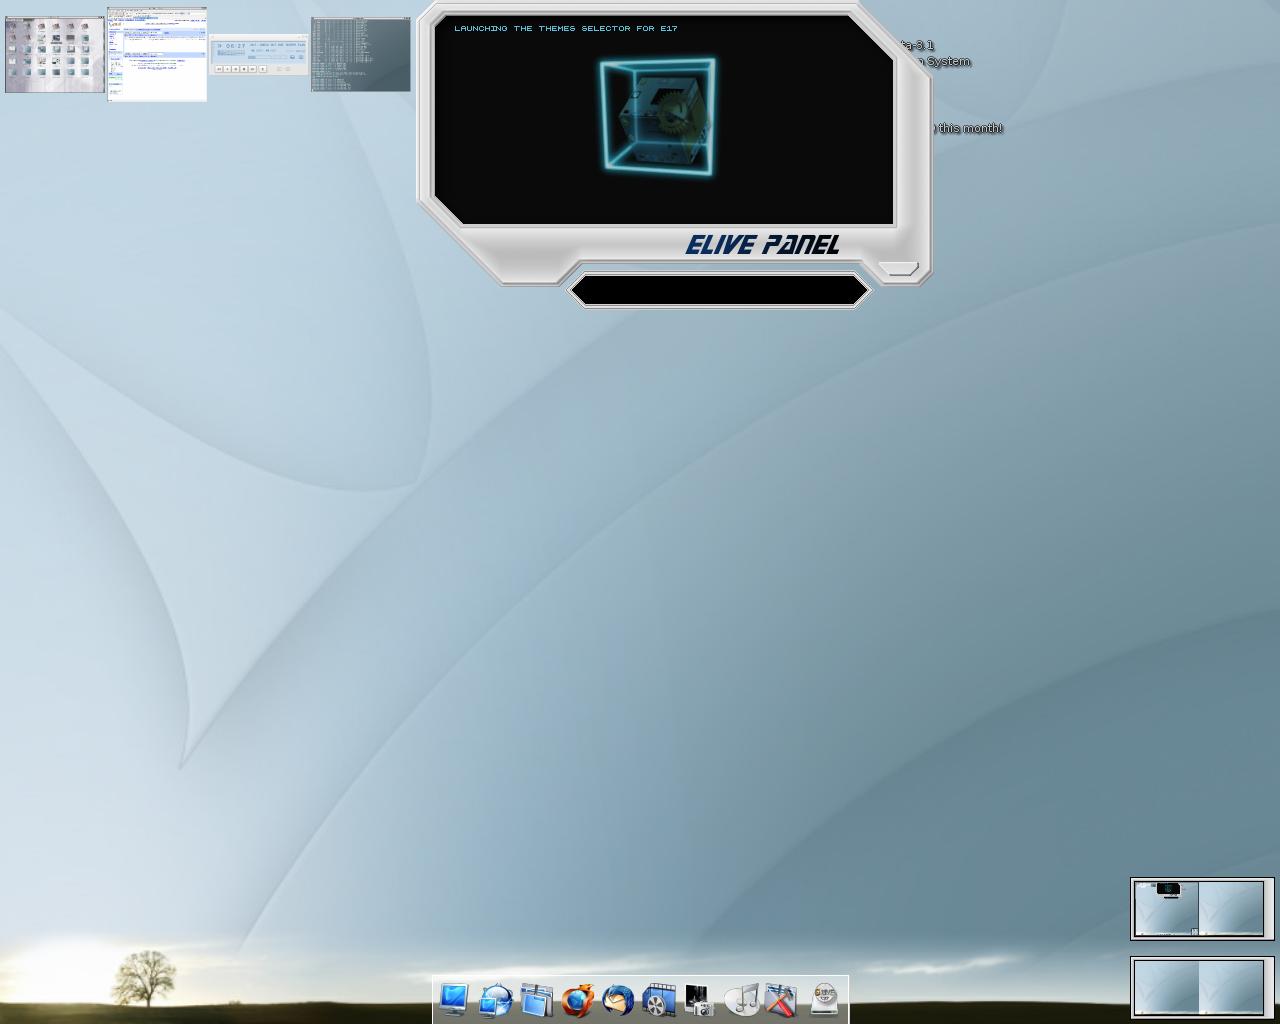The width and height of the screenshot is (1280, 1024).
Task: Launch the film reel video player icon
Action: 659,999
